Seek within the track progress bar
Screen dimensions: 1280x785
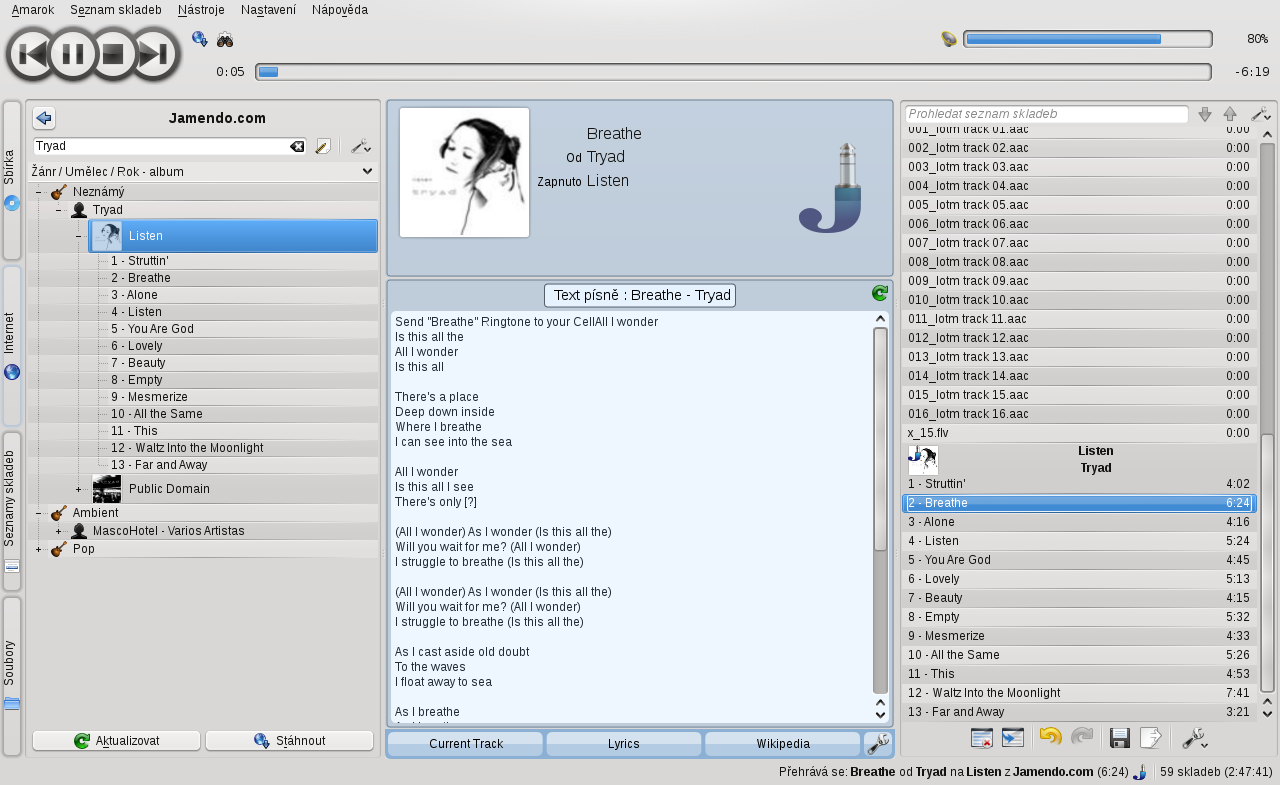pos(733,72)
